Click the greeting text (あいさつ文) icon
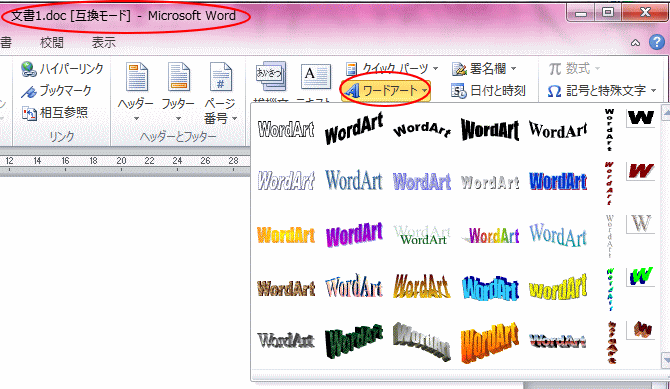This screenshot has width=670, height=389. pos(270,77)
